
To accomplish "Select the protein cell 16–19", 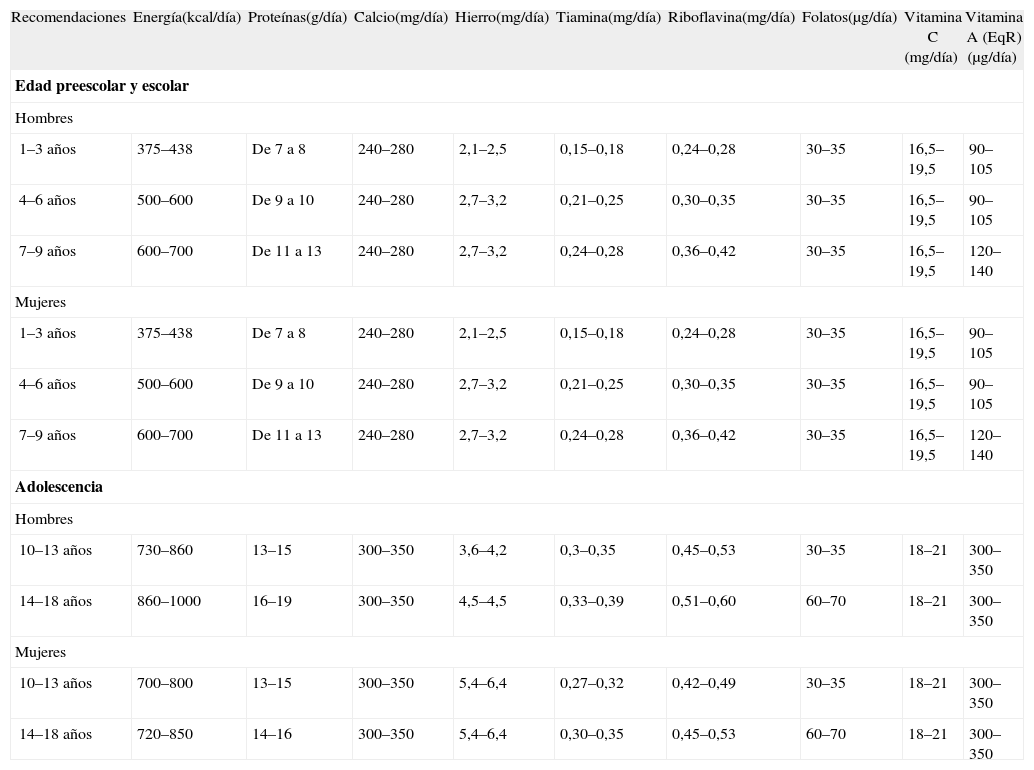I will pyautogui.click(x=272, y=601).
